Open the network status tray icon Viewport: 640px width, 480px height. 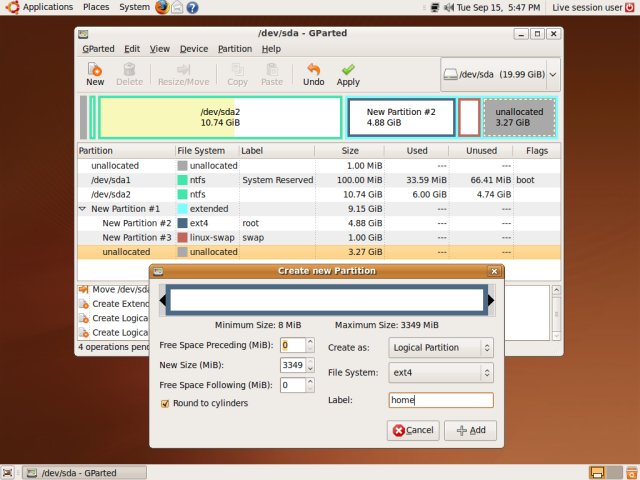click(x=435, y=7)
